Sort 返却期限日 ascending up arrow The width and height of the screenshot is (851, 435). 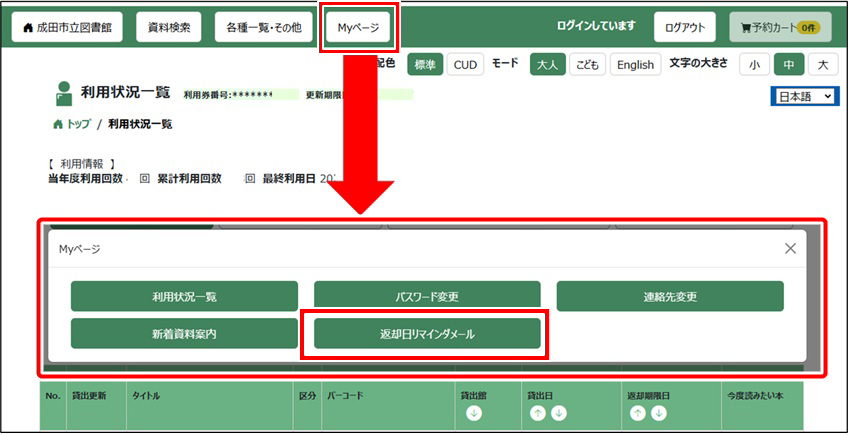click(638, 413)
